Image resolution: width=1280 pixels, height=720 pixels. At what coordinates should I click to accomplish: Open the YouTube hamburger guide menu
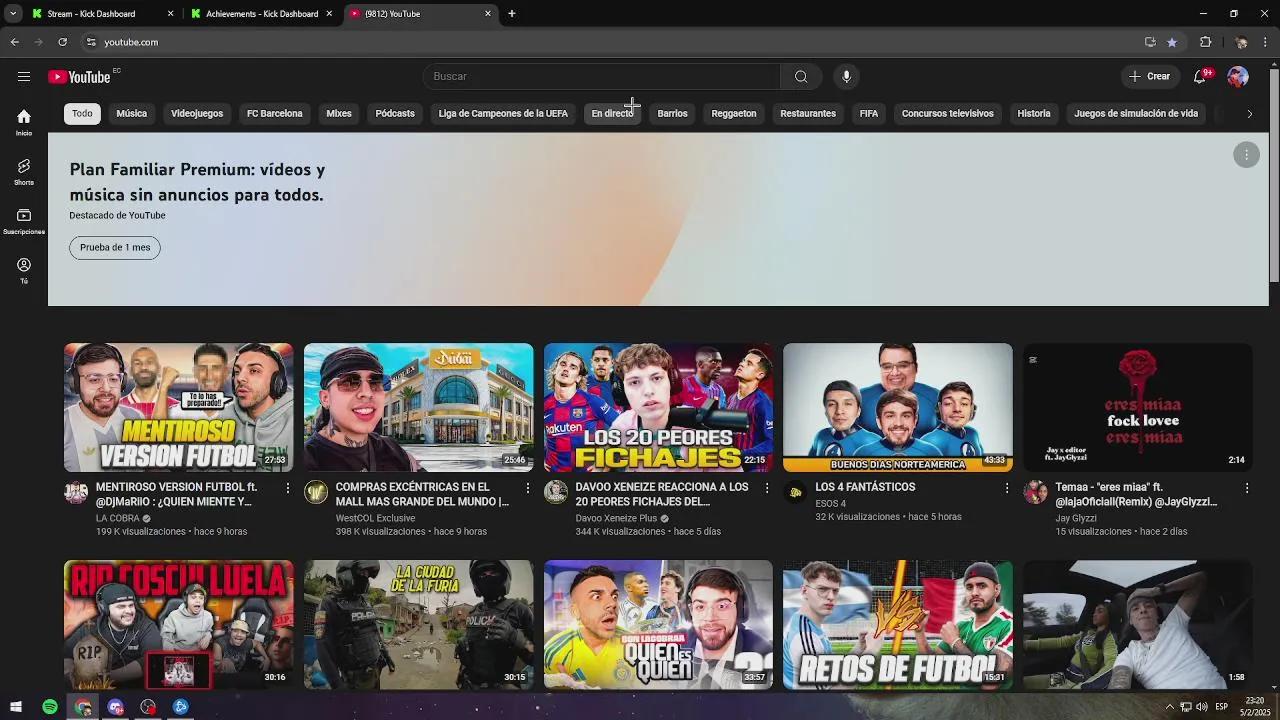coord(24,76)
